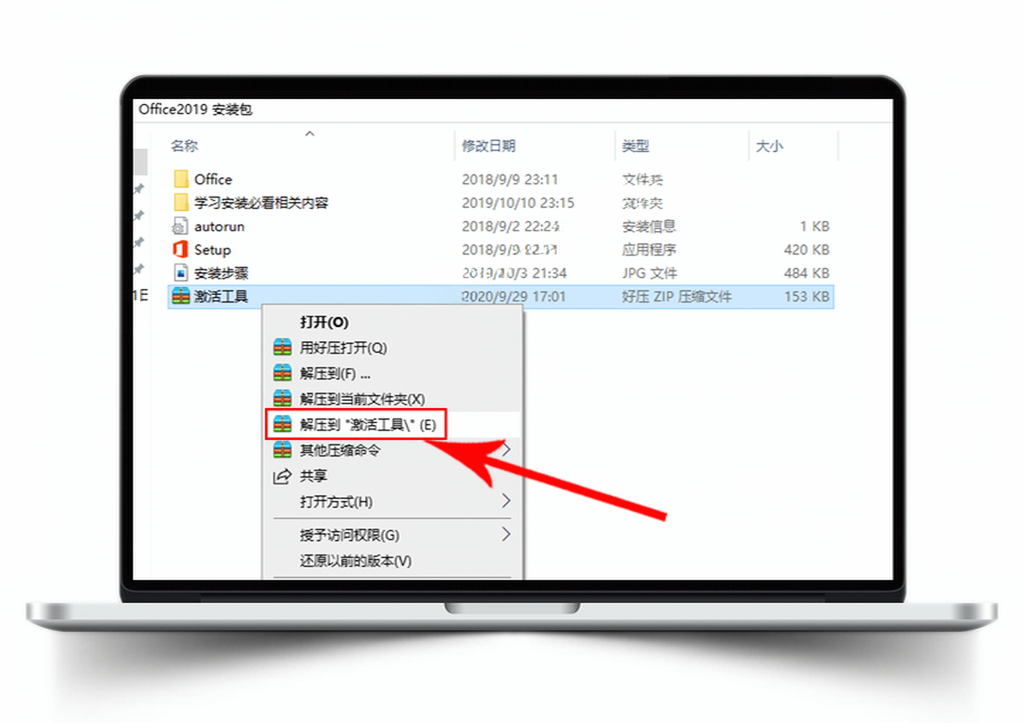Image resolution: width=1024 pixels, height=723 pixels.
Task: Click the icon beside 用好压打开(Q)
Action: pyautogui.click(x=282, y=347)
